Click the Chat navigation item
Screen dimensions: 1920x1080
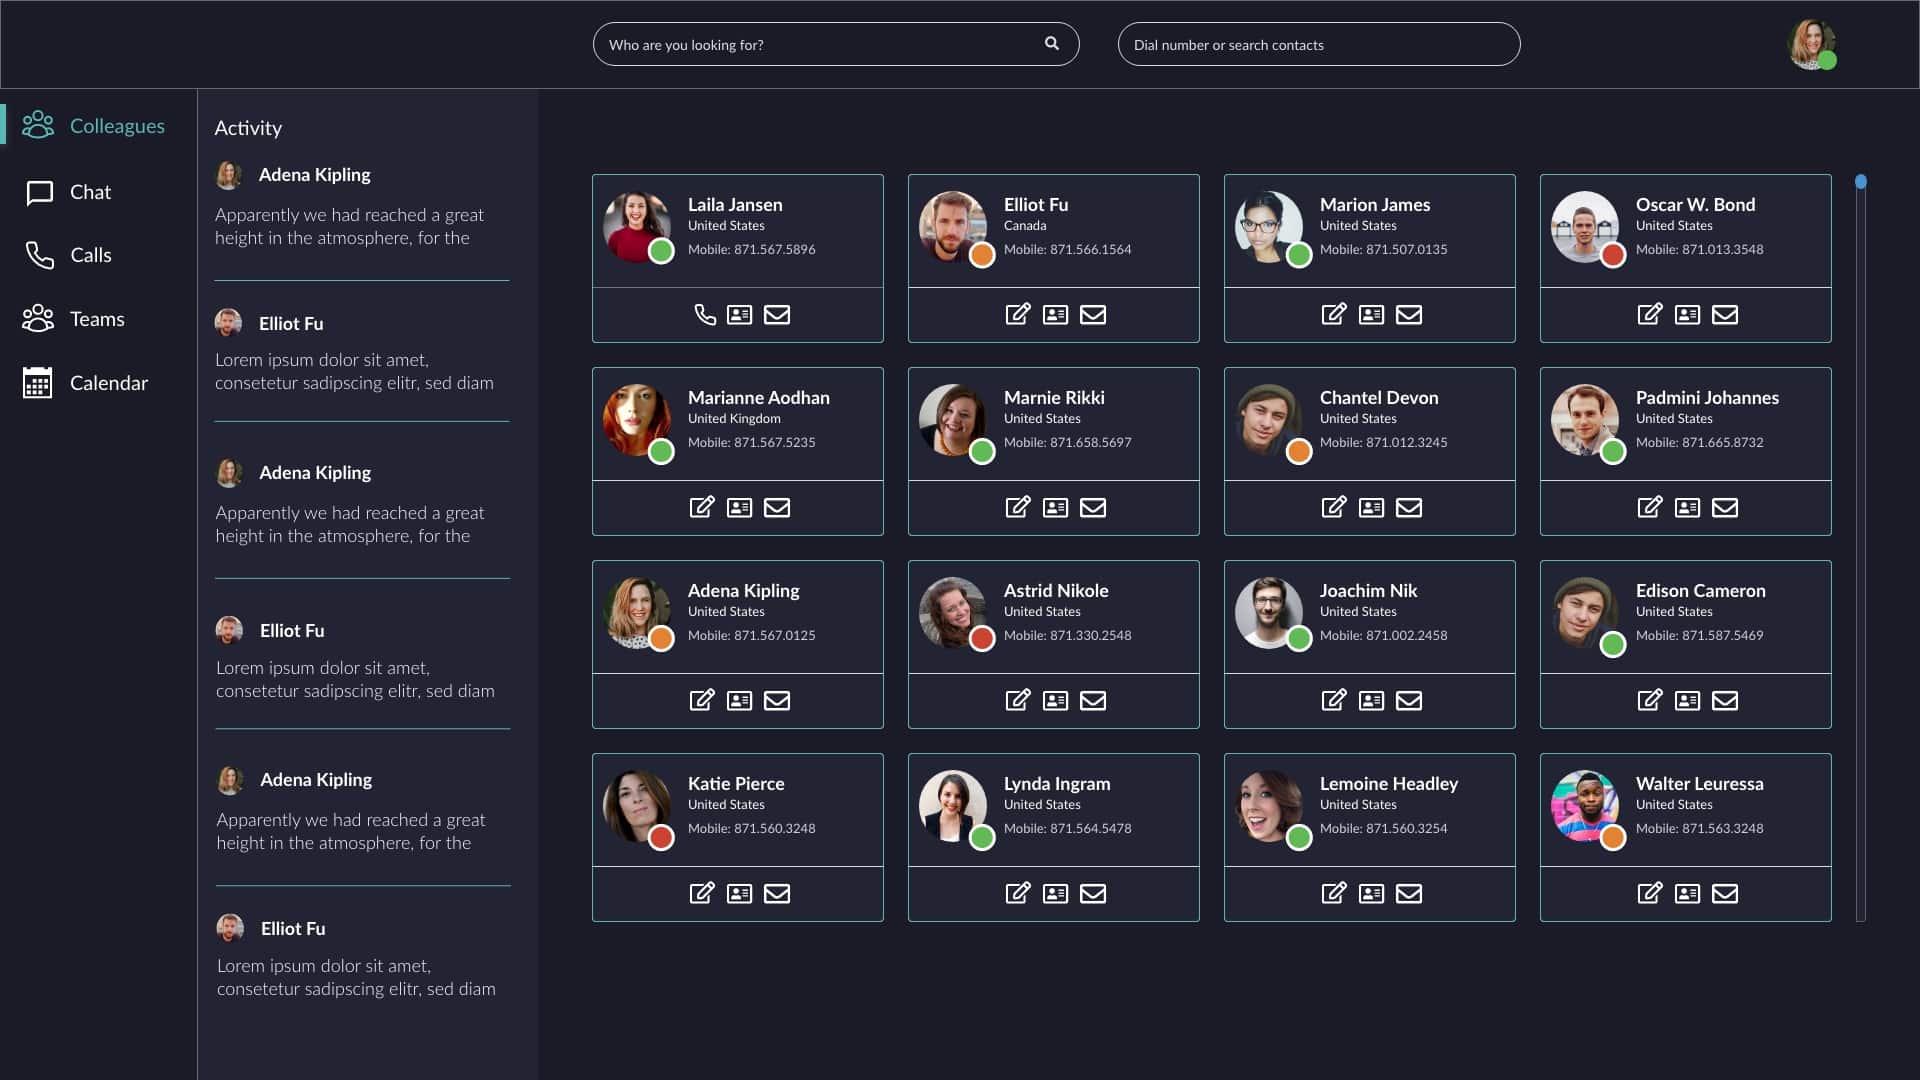point(90,191)
